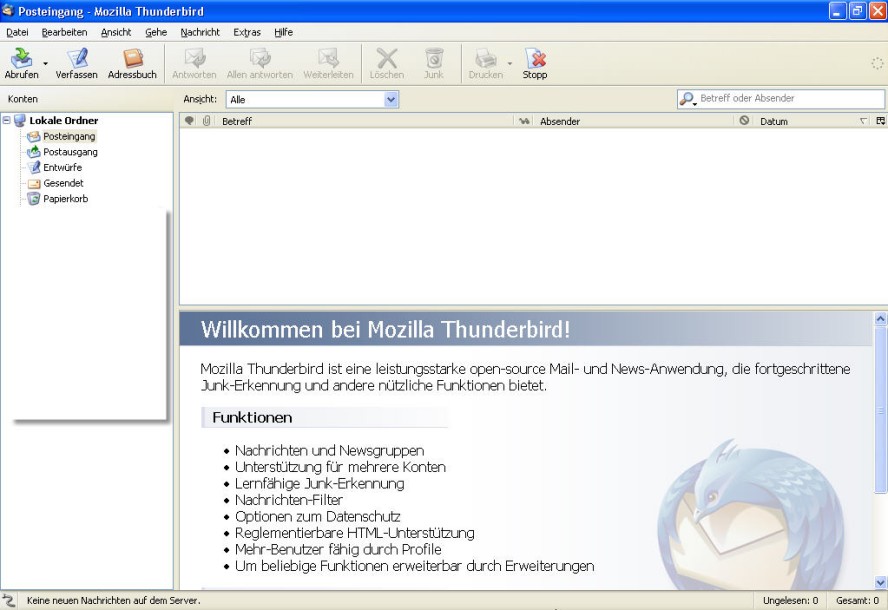The height and width of the screenshot is (610, 888).
Task: Compose a new message with Verfassen
Action: (x=76, y=63)
